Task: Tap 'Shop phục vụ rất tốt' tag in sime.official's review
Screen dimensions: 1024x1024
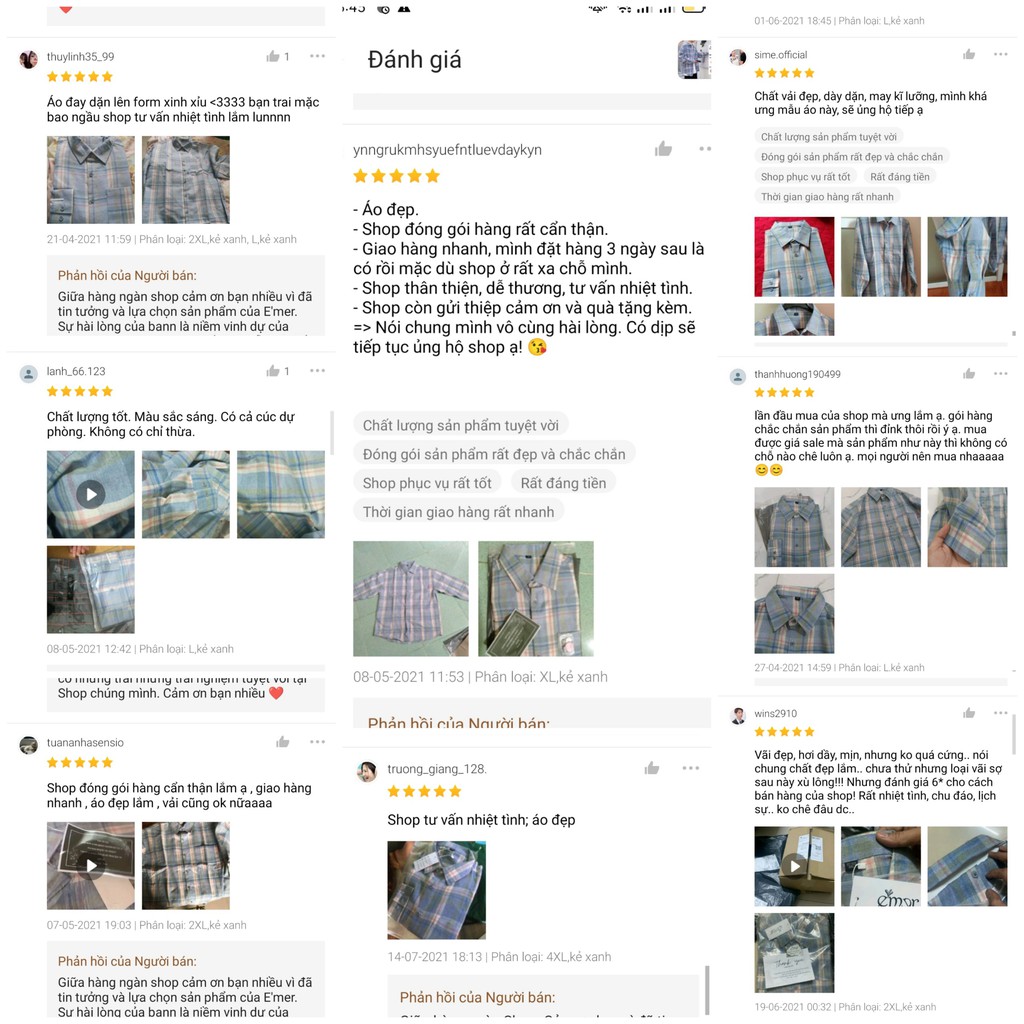Action: click(x=805, y=177)
